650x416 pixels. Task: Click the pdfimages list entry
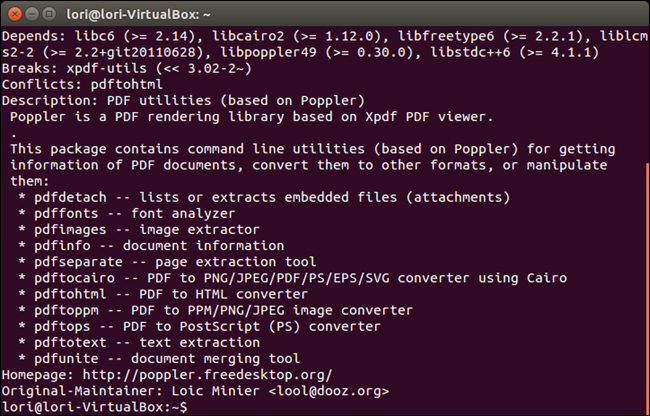coord(147,230)
